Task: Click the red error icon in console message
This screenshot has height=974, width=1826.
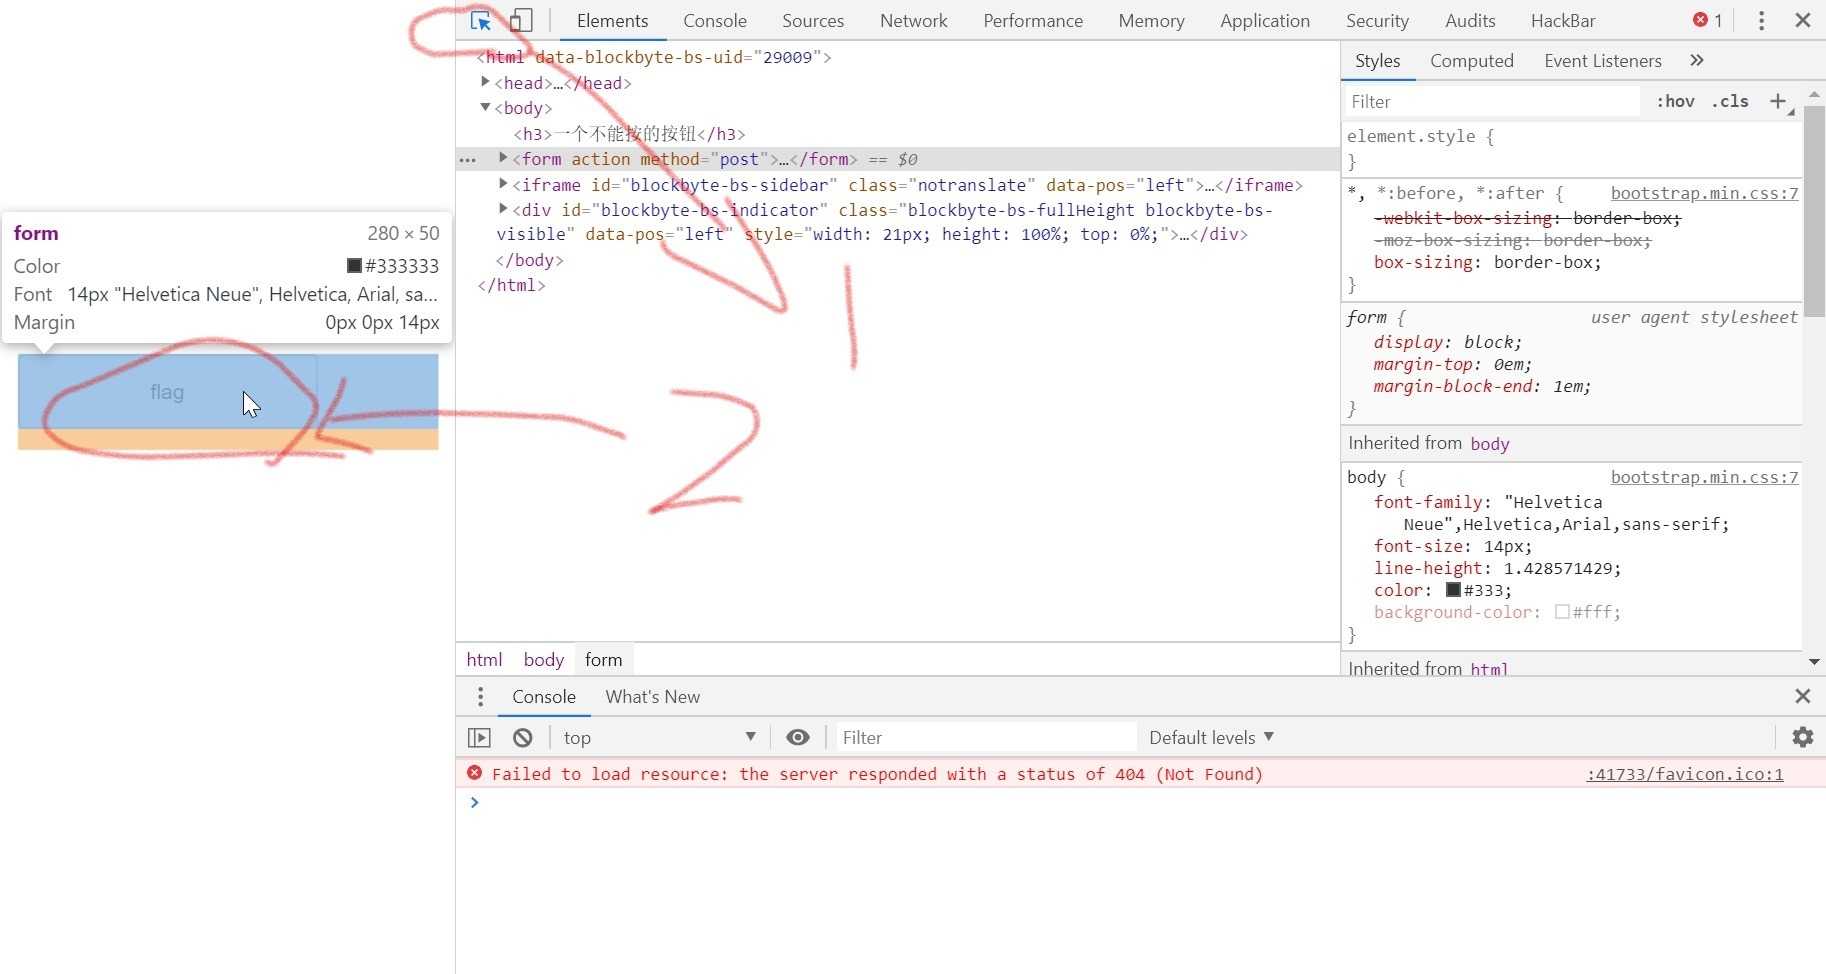Action: click(475, 773)
